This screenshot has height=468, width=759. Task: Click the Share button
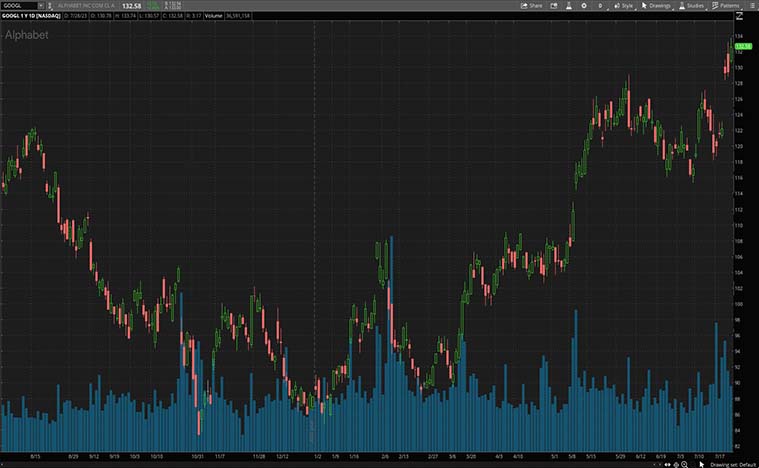click(531, 6)
